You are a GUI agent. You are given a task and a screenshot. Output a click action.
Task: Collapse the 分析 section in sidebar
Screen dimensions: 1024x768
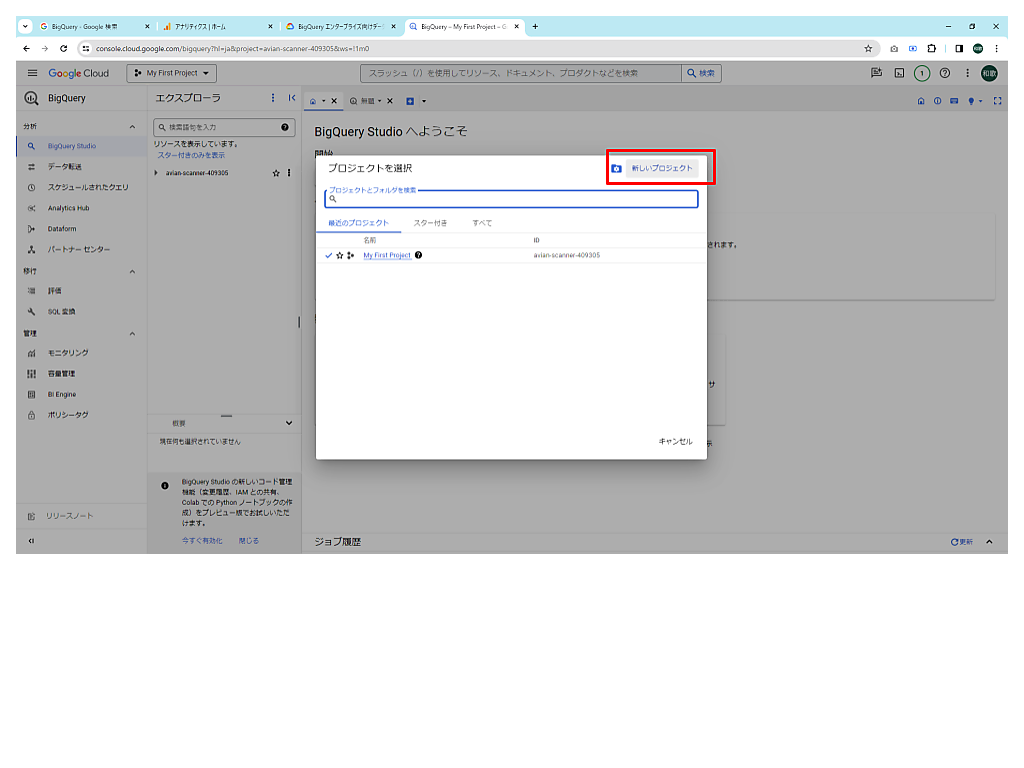[132, 127]
